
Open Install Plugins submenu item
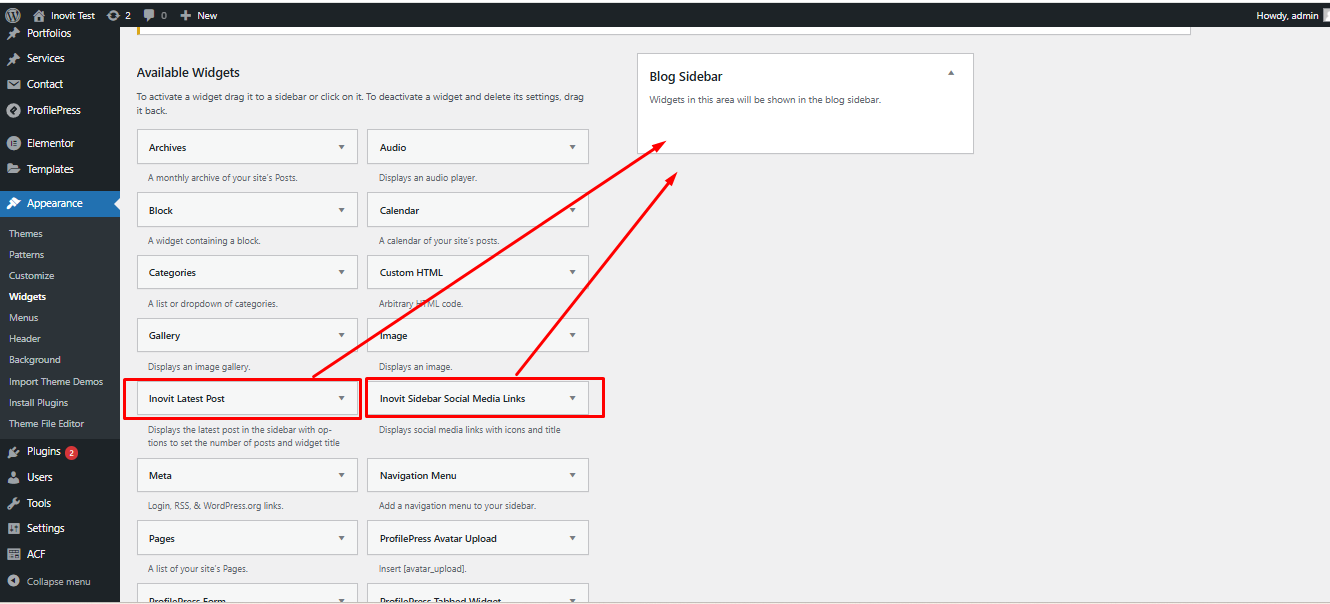(x=39, y=402)
